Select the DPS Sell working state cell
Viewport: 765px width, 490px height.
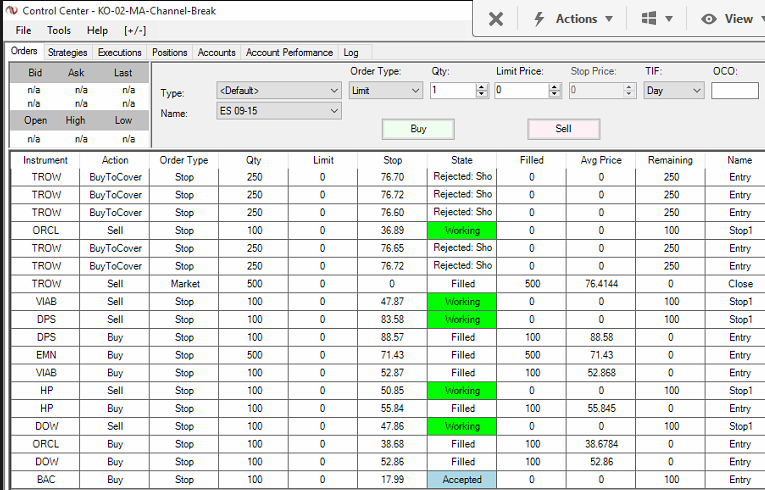point(462,320)
